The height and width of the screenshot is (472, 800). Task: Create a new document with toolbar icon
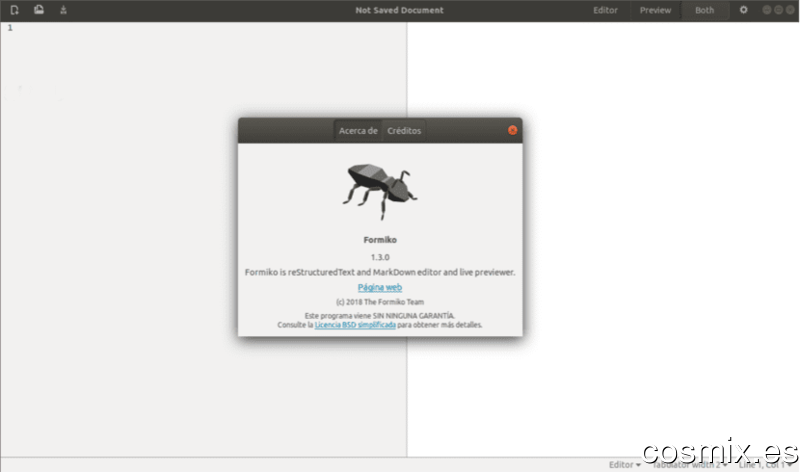(x=14, y=10)
